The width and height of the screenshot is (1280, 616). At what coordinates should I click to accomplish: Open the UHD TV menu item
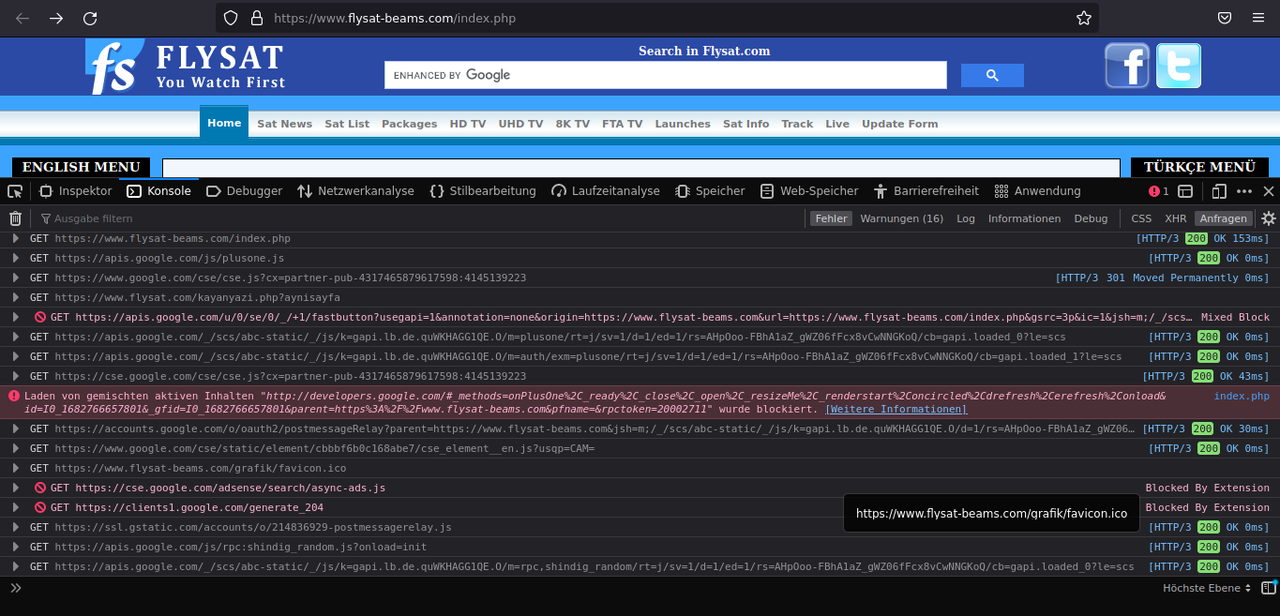[x=520, y=124]
